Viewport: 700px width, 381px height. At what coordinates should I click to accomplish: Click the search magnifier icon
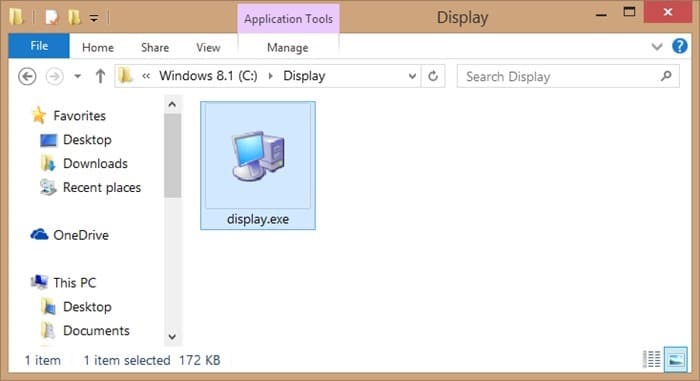(666, 76)
